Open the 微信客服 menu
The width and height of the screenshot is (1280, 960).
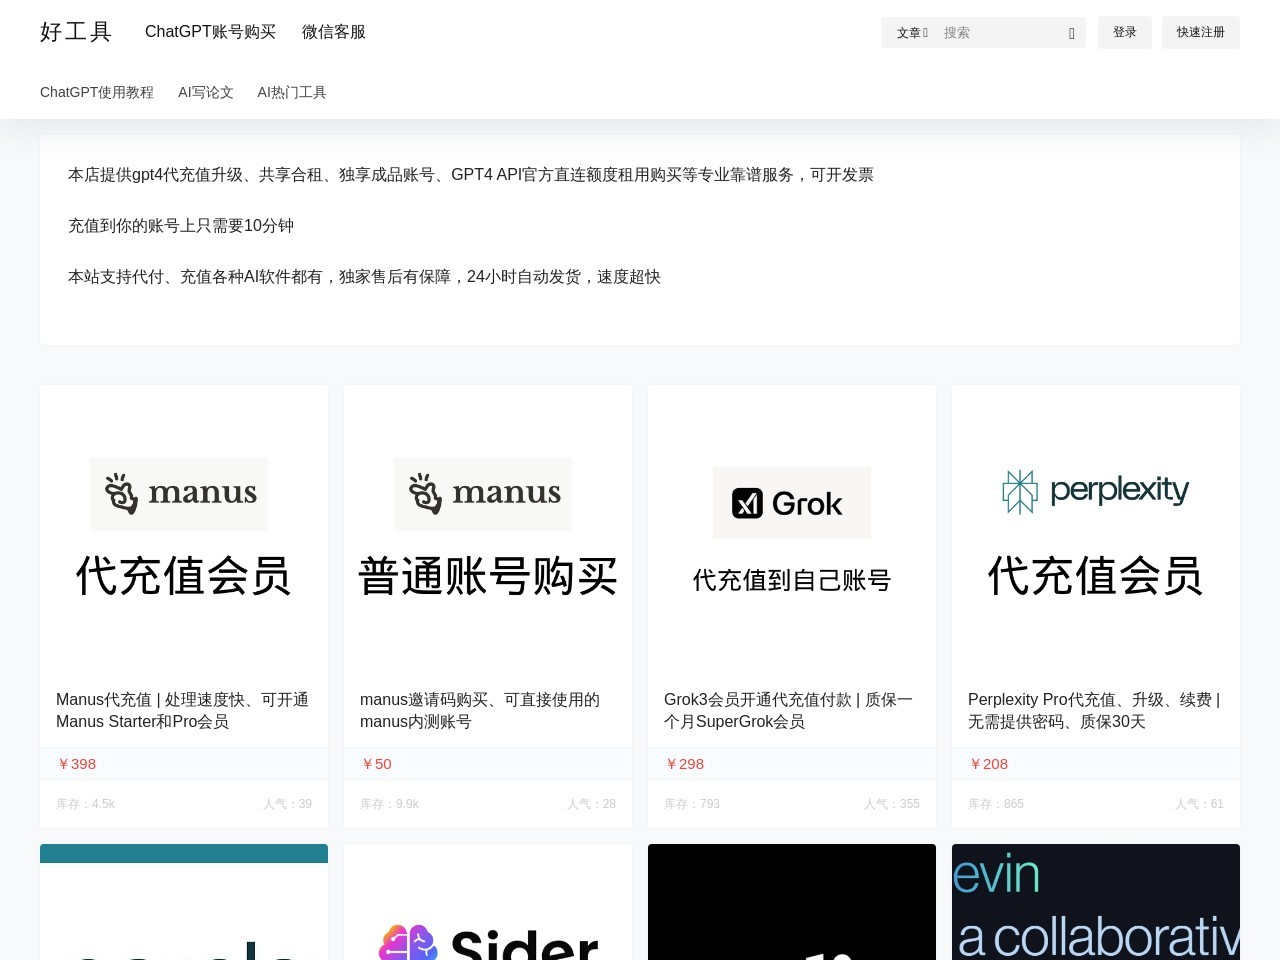click(333, 31)
